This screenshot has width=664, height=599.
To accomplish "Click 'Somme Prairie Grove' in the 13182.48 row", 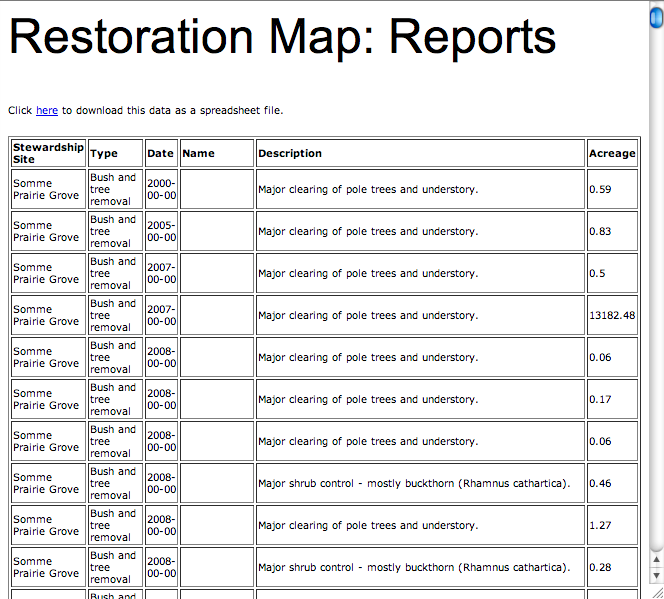I will pos(46,315).
